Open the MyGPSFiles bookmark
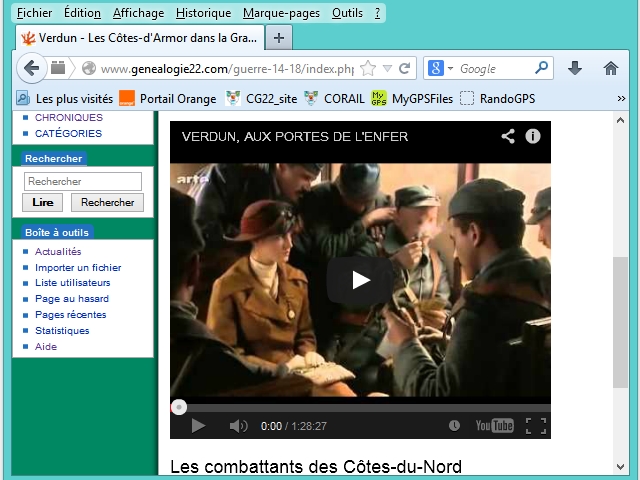Image resolution: width=640 pixels, height=480 pixels. (x=412, y=99)
